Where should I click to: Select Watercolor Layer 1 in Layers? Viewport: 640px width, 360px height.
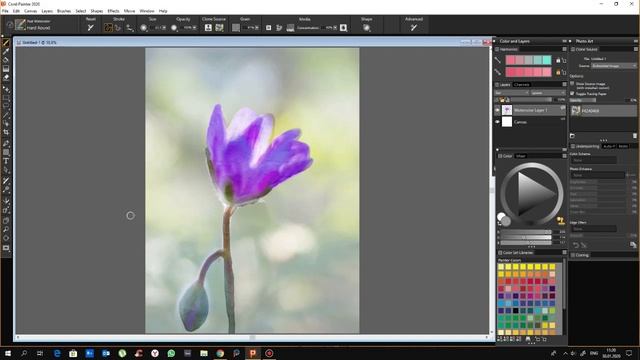pos(531,110)
